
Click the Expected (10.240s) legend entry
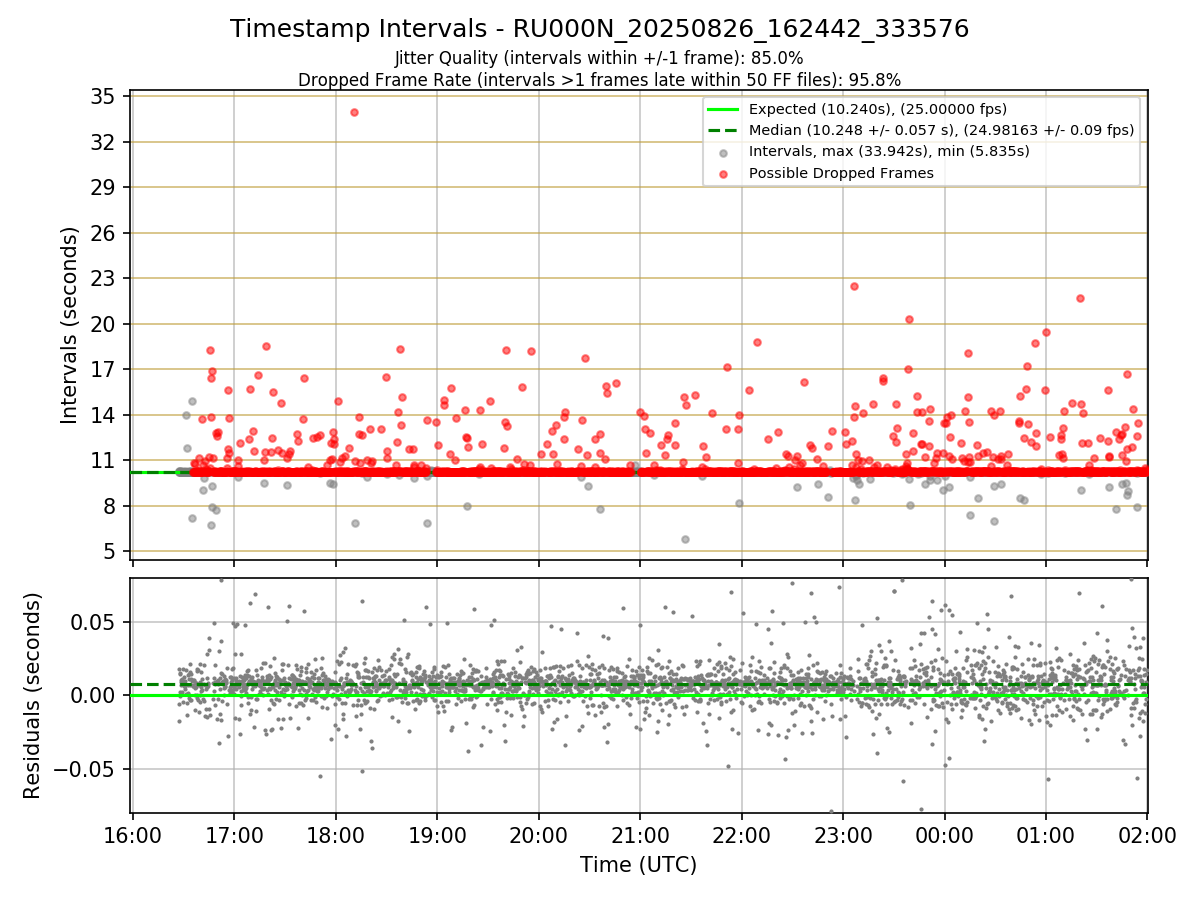(878, 109)
